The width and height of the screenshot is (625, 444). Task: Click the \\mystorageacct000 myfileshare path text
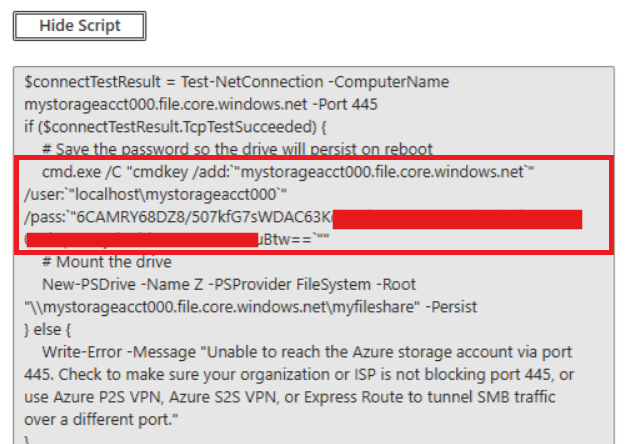click(200, 306)
